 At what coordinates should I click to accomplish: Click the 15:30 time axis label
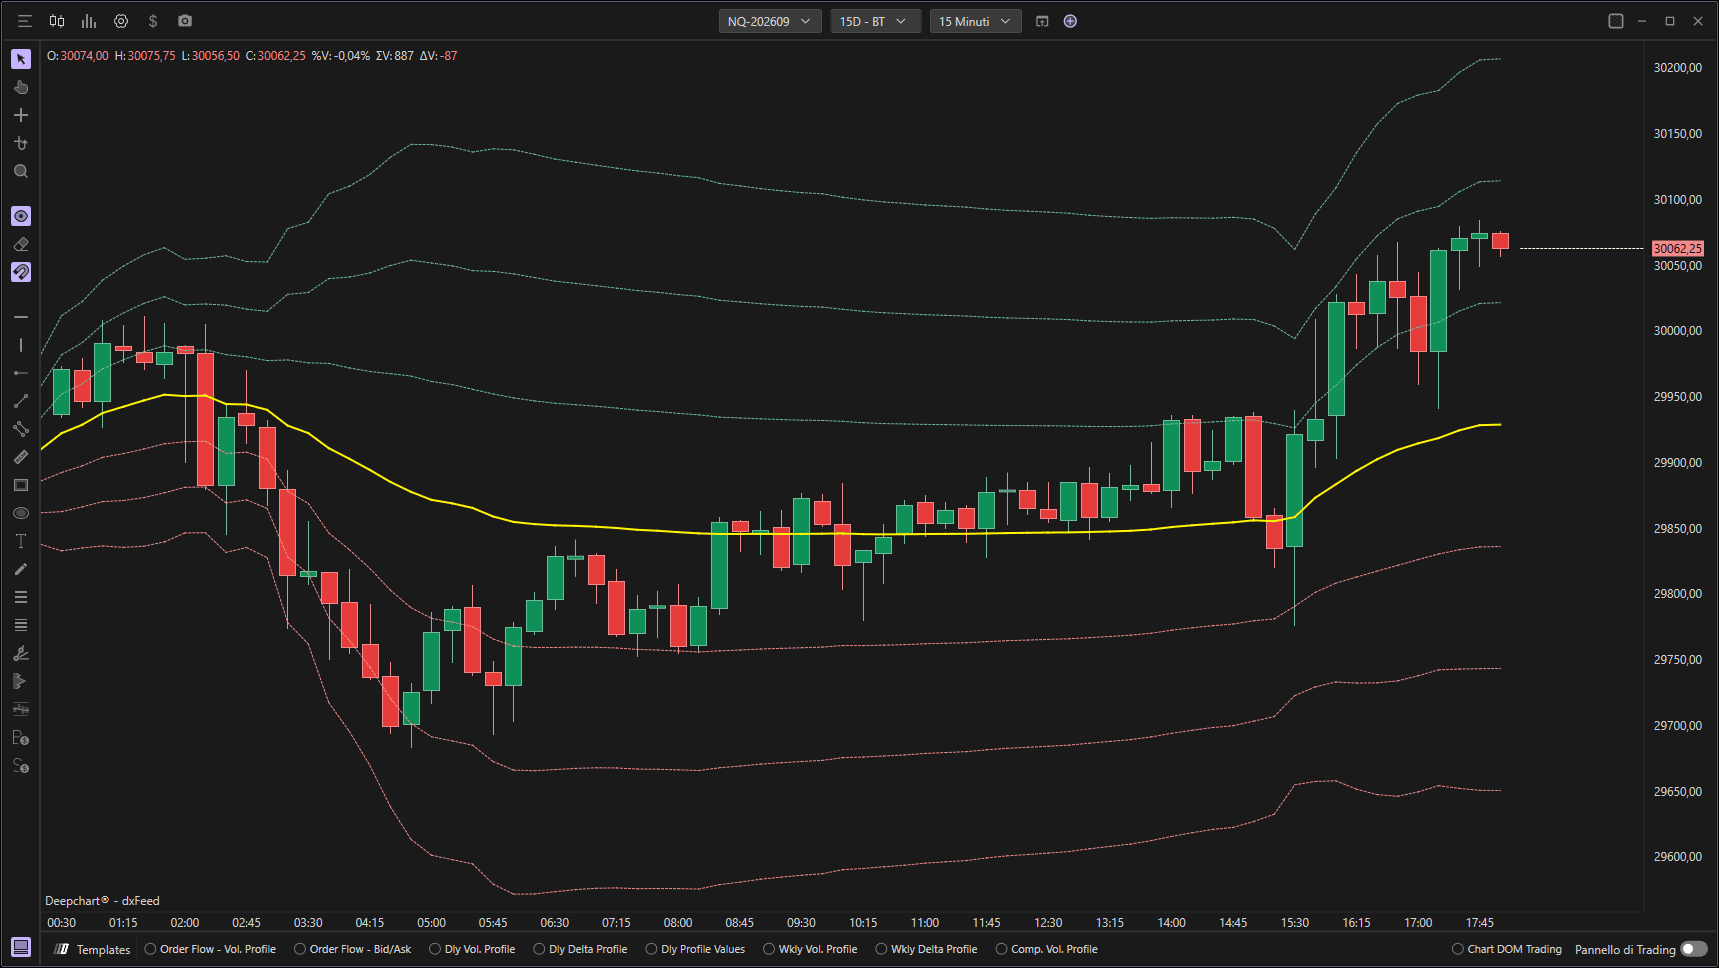1294,923
